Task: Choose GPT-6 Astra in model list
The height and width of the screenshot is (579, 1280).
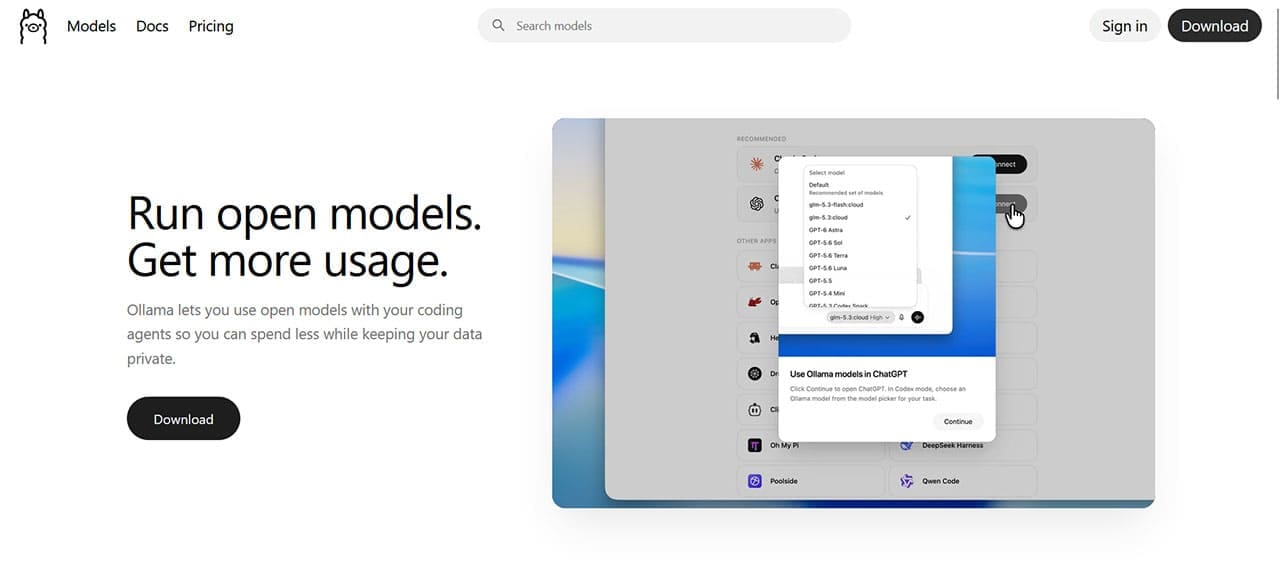Action: [826, 230]
